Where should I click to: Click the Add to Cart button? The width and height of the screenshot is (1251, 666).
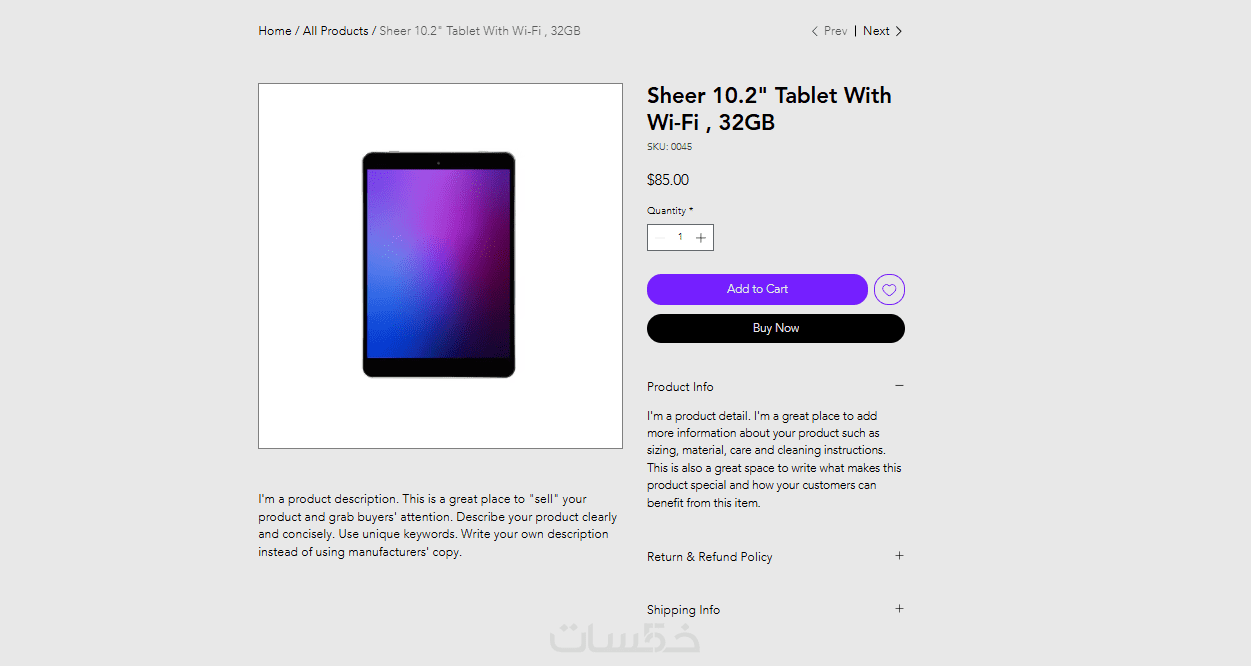757,289
